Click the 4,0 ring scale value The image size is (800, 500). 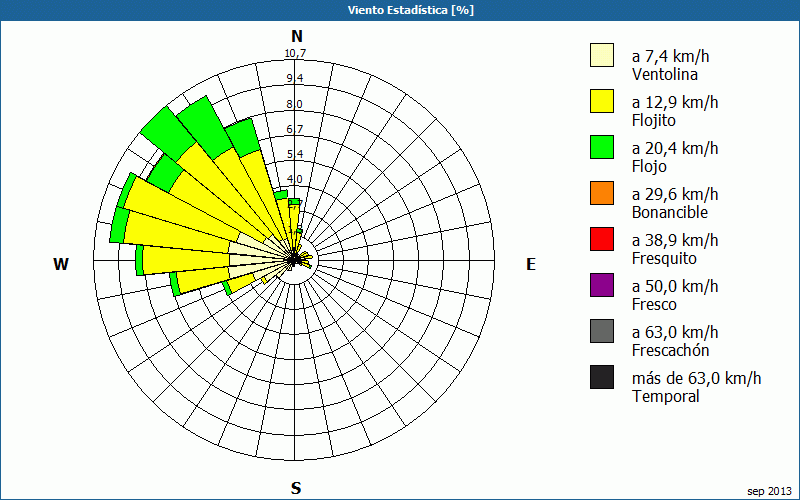295,179
